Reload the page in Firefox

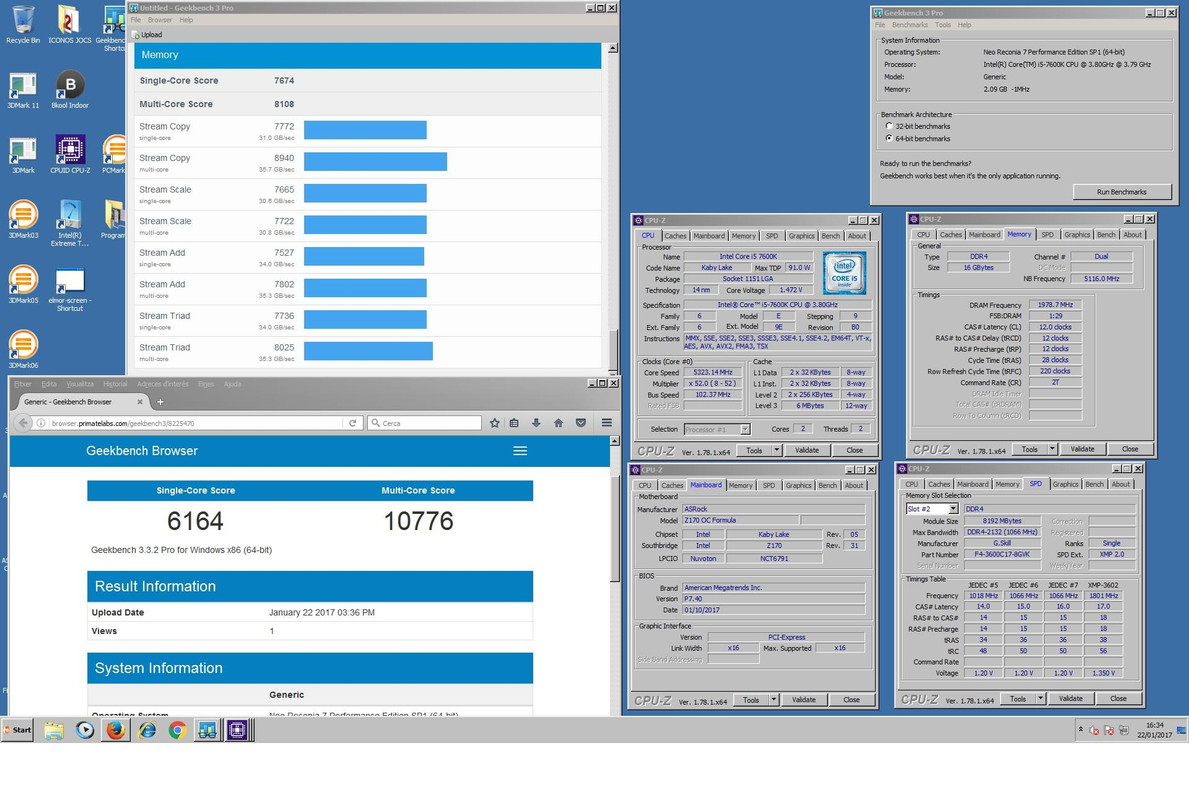point(353,423)
